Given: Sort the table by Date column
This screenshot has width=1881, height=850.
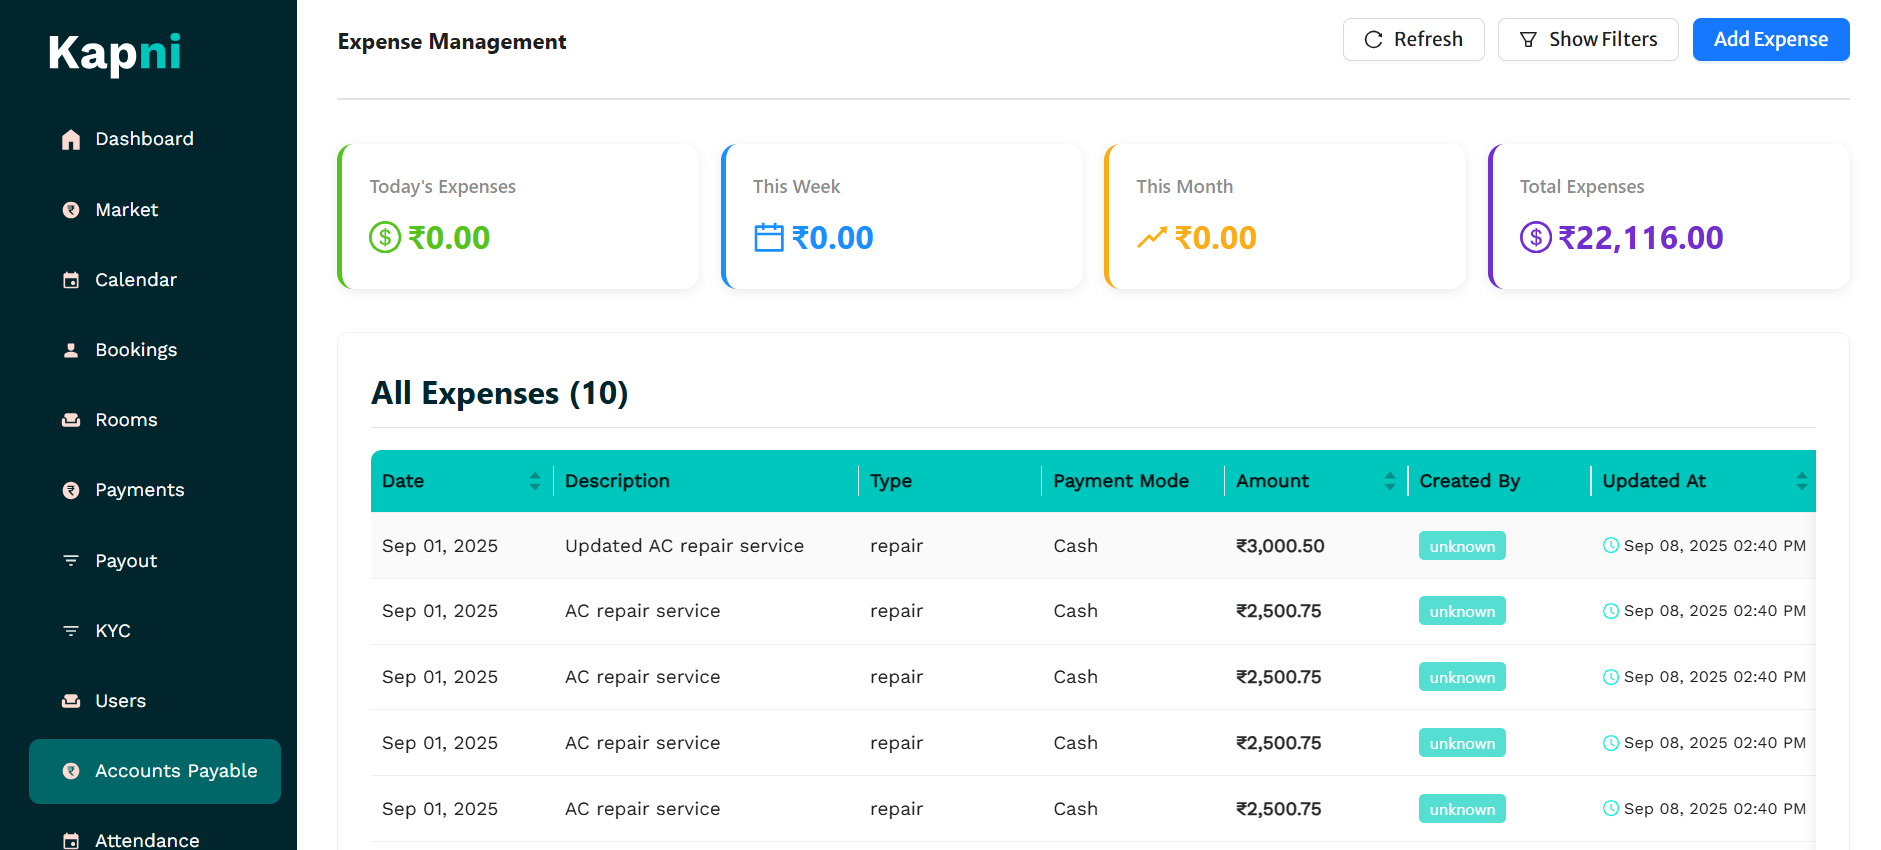Looking at the screenshot, I should (534, 481).
